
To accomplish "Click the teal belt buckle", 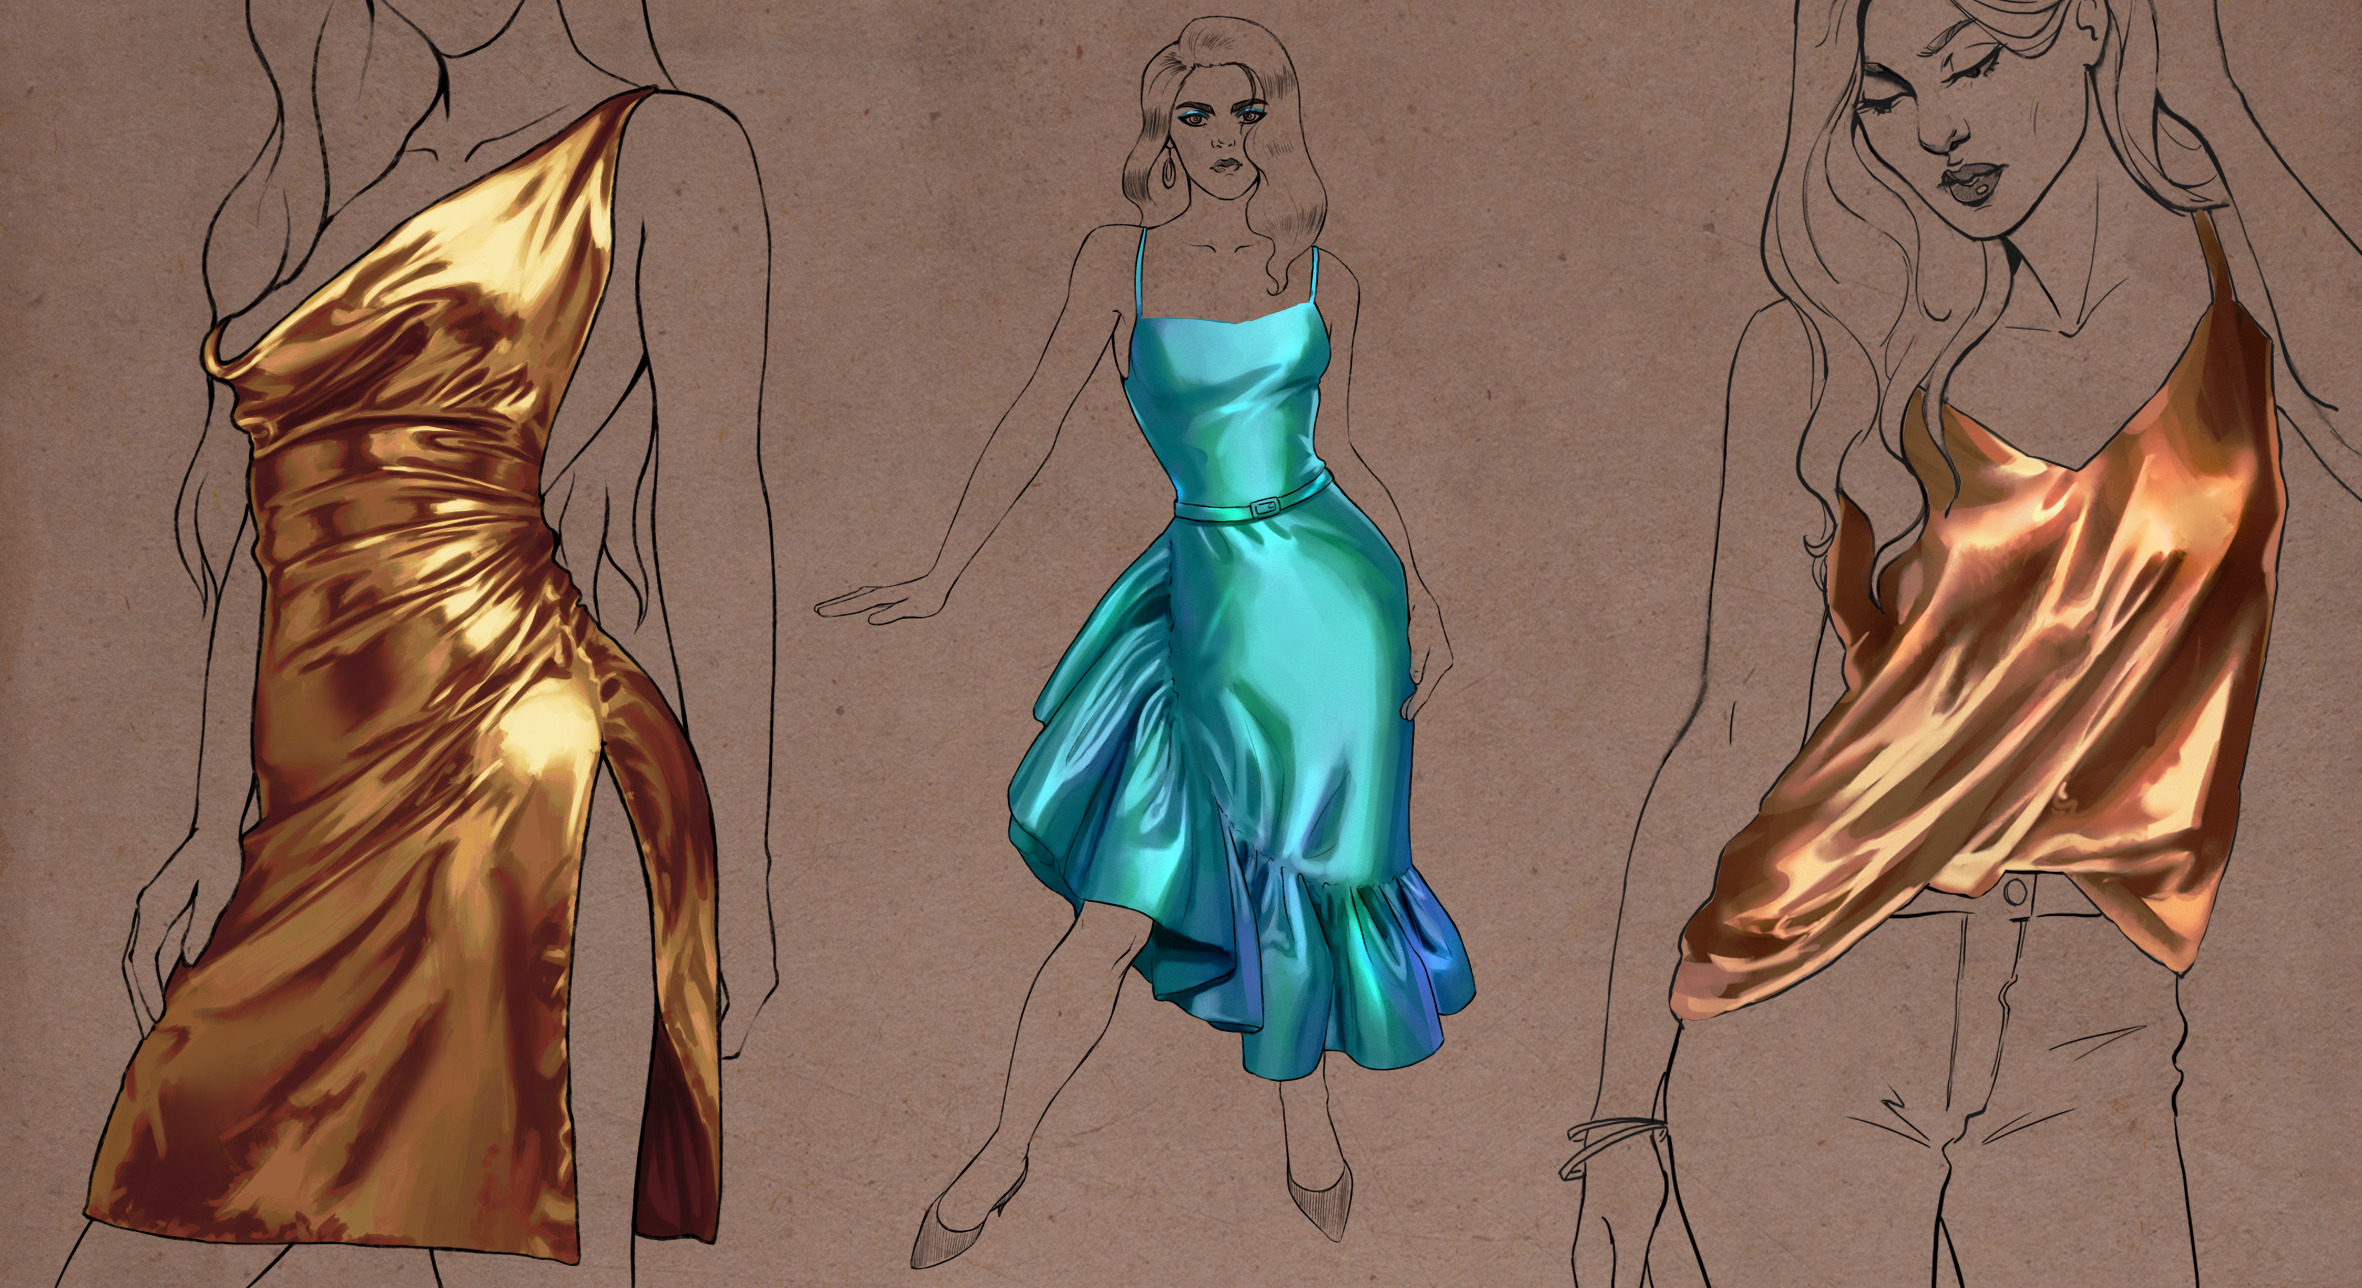I will coord(1264,508).
